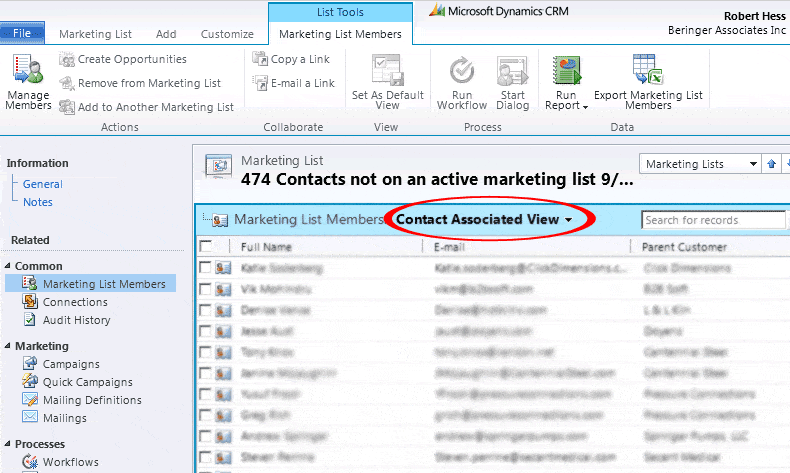Image resolution: width=790 pixels, height=473 pixels.
Task: Click the Set As Default View icon
Action: coord(387,70)
